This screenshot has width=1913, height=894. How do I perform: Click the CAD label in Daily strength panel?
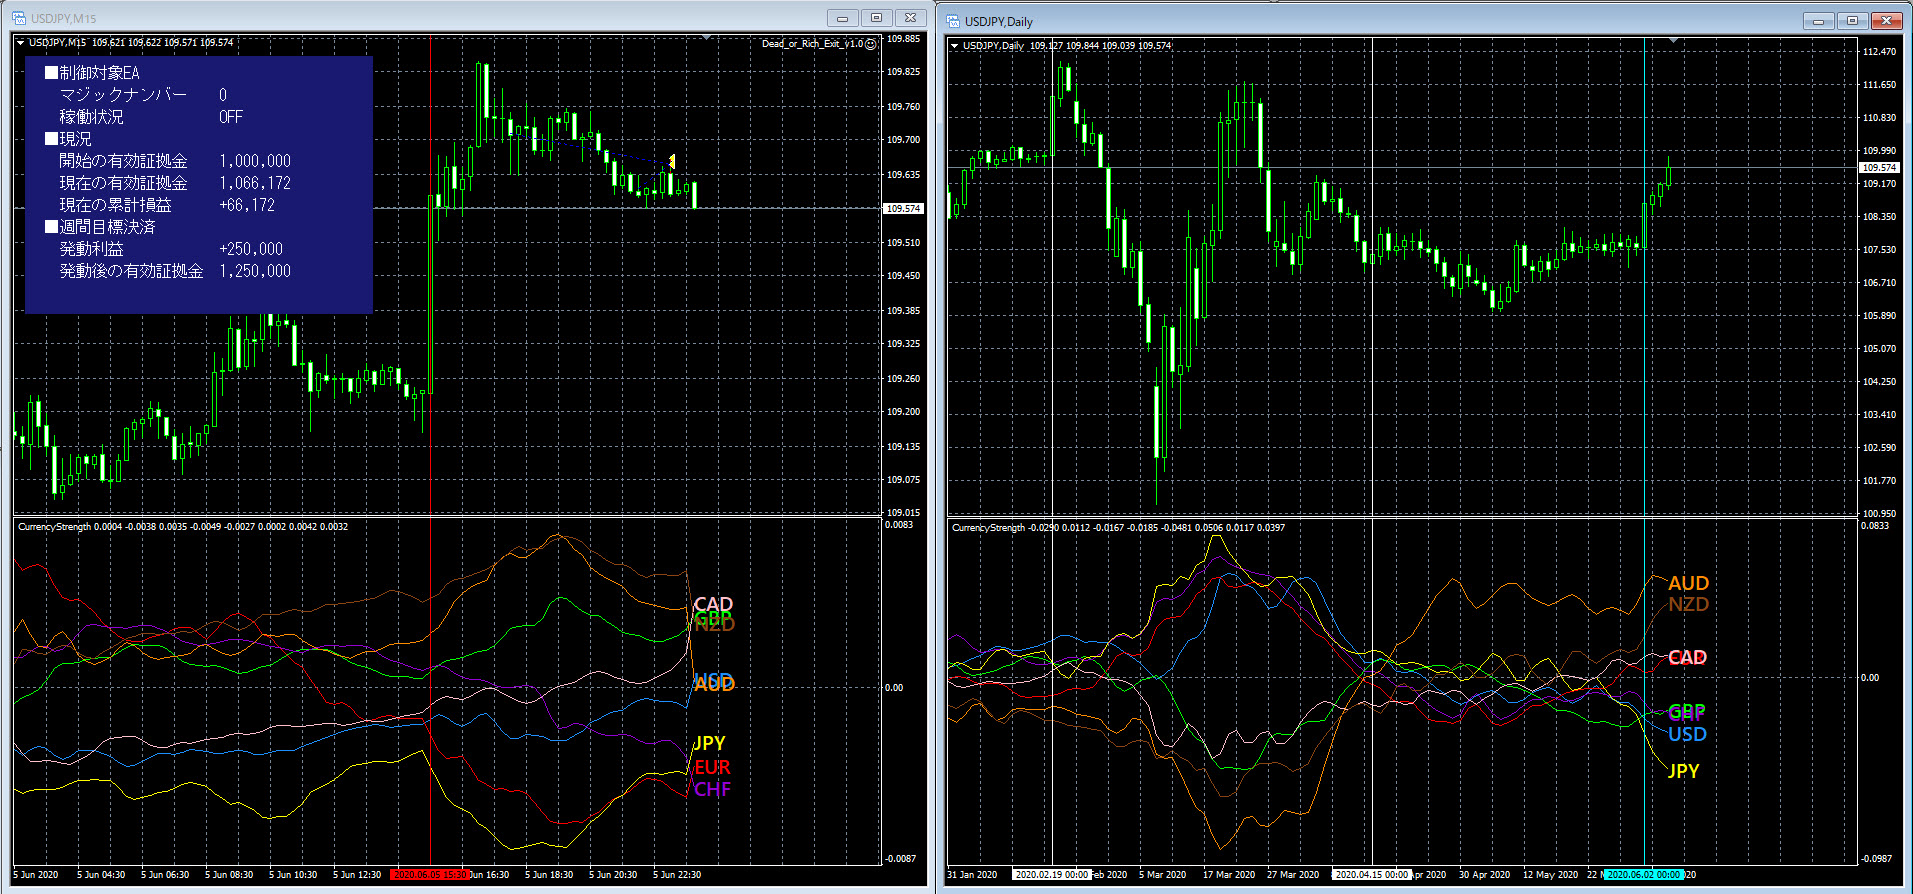(1687, 657)
